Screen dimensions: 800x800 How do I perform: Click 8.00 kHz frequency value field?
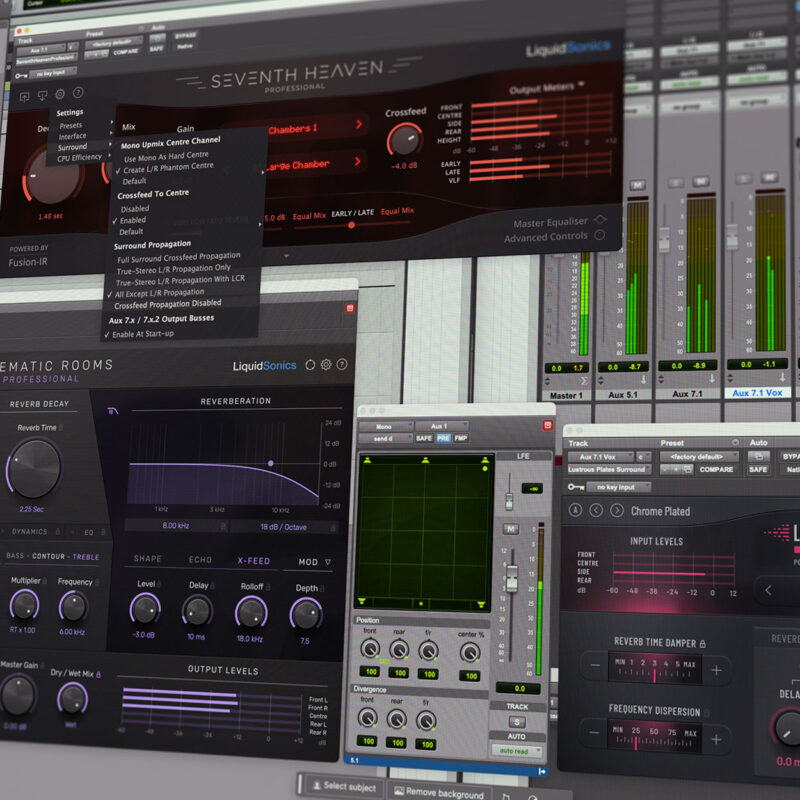[x=176, y=525]
